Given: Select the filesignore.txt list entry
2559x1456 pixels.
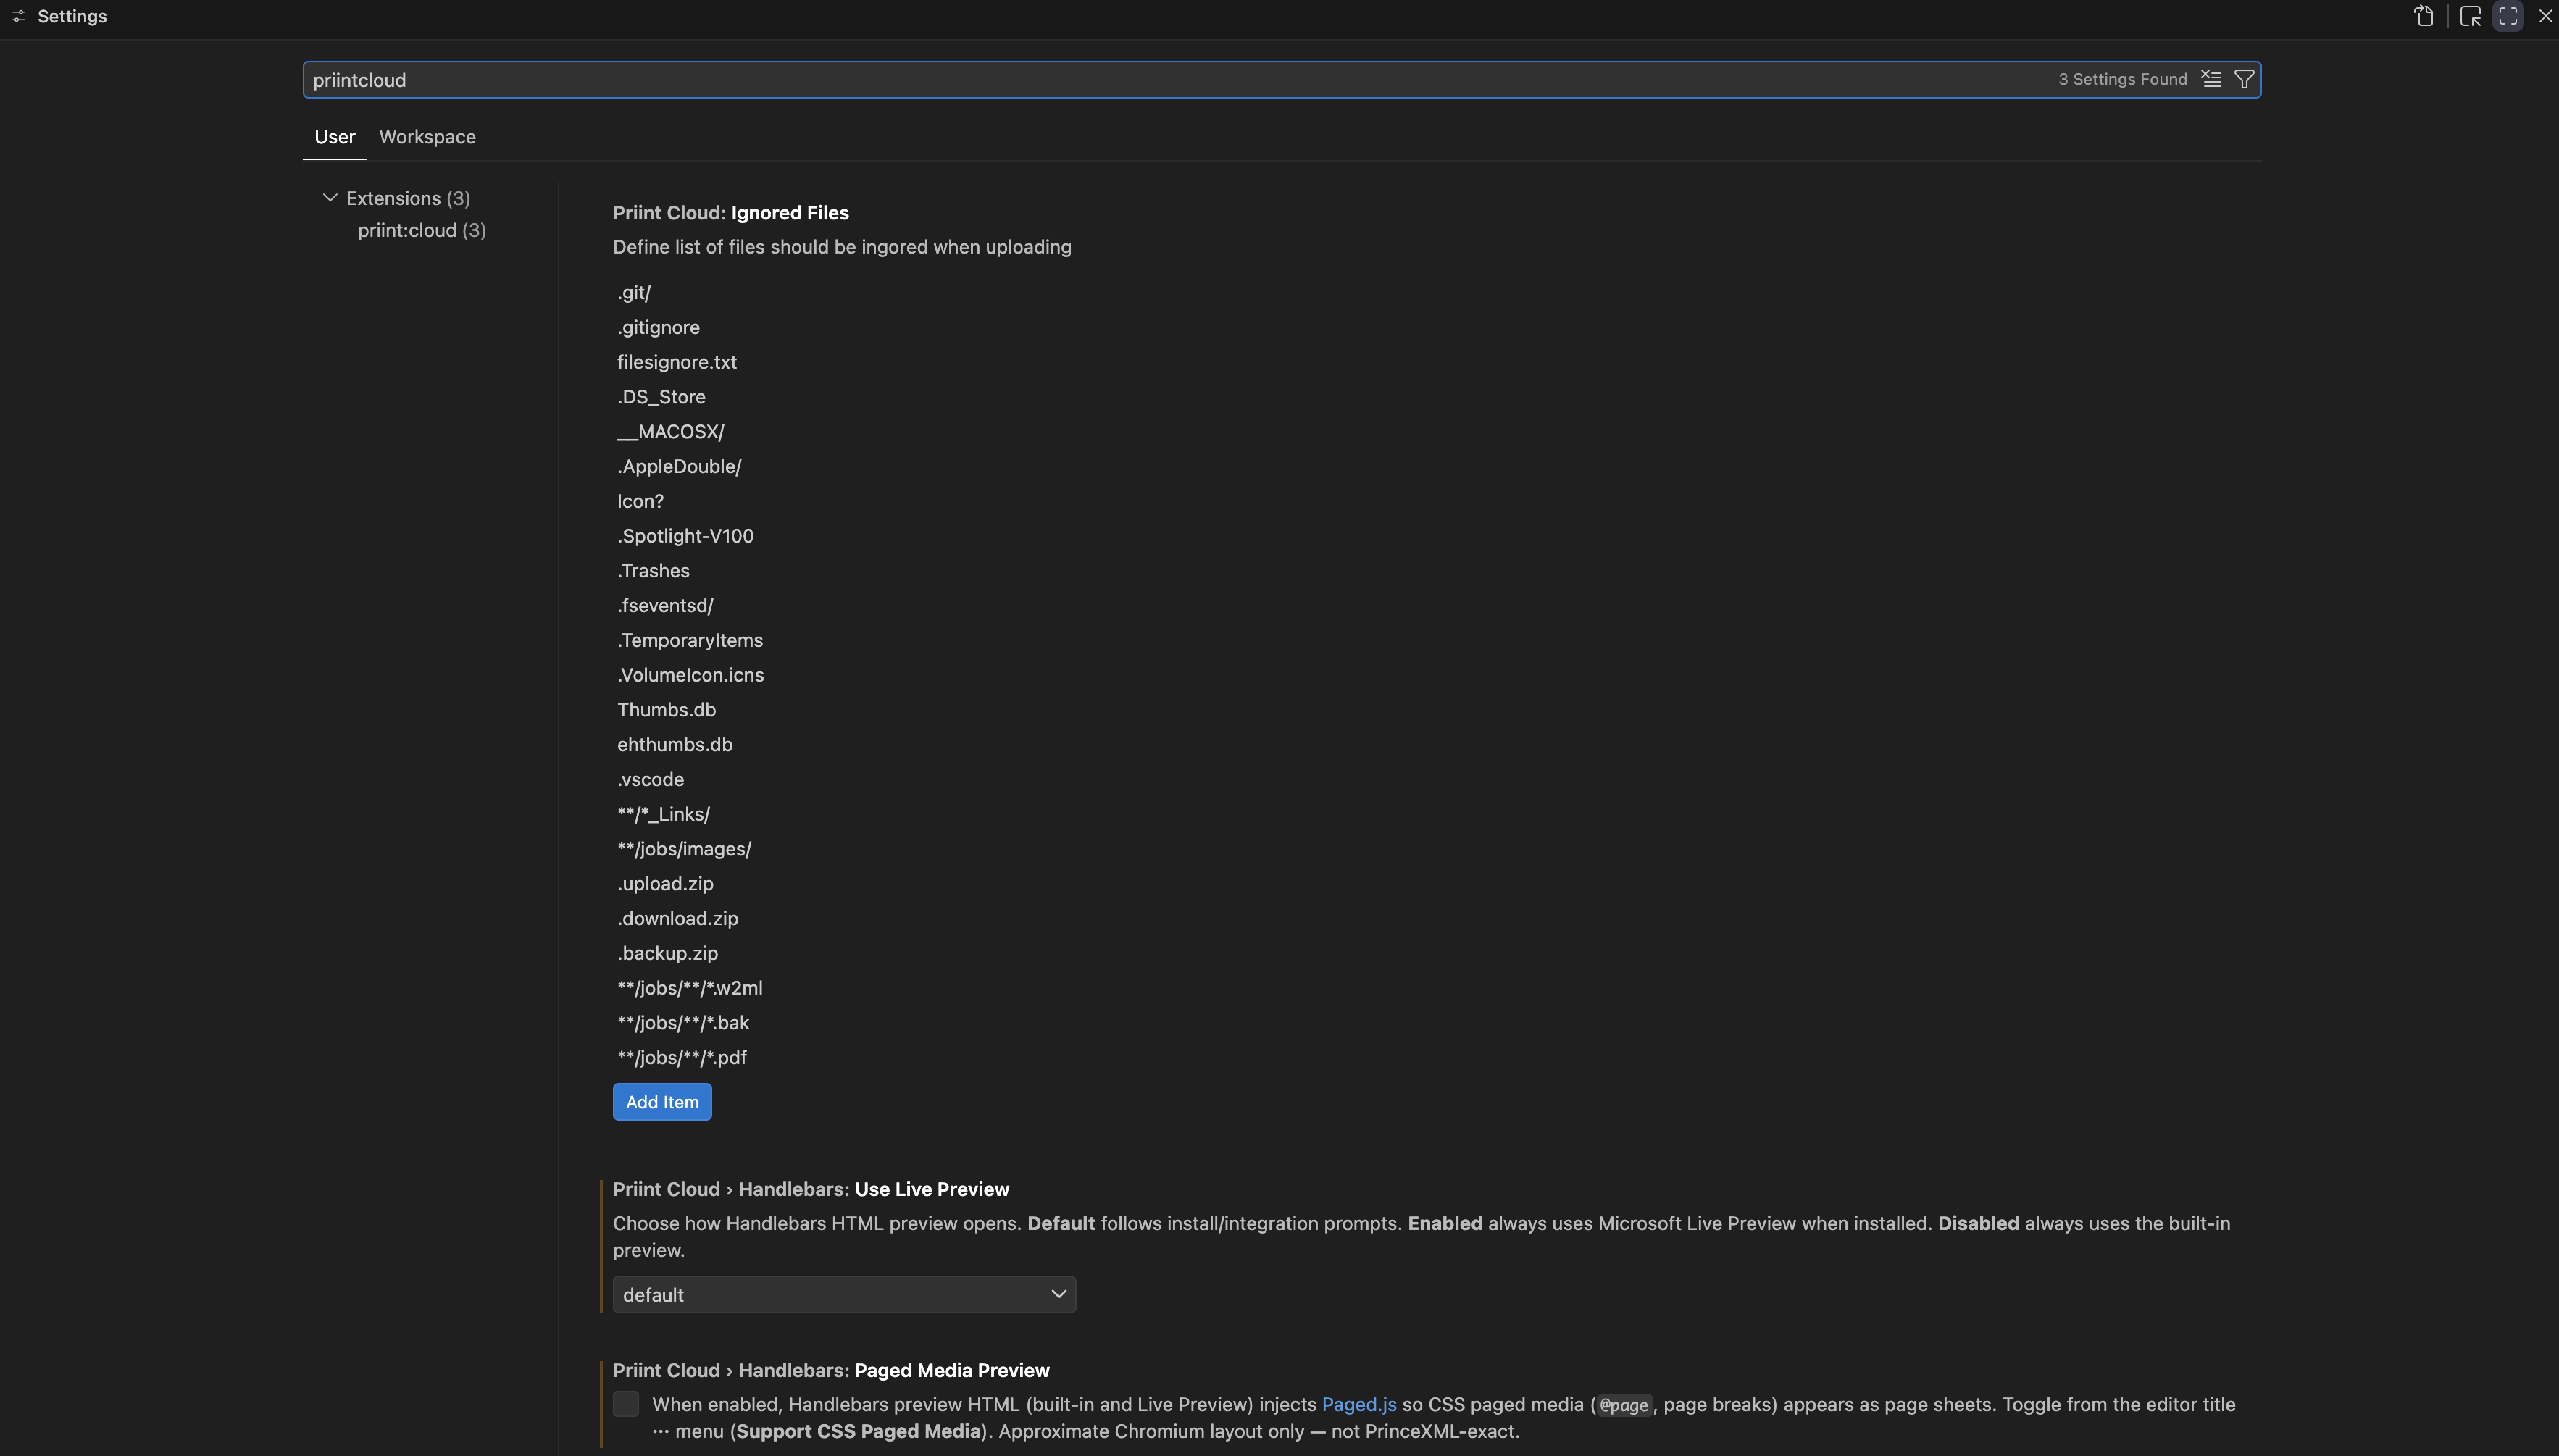Looking at the screenshot, I should coord(677,362).
